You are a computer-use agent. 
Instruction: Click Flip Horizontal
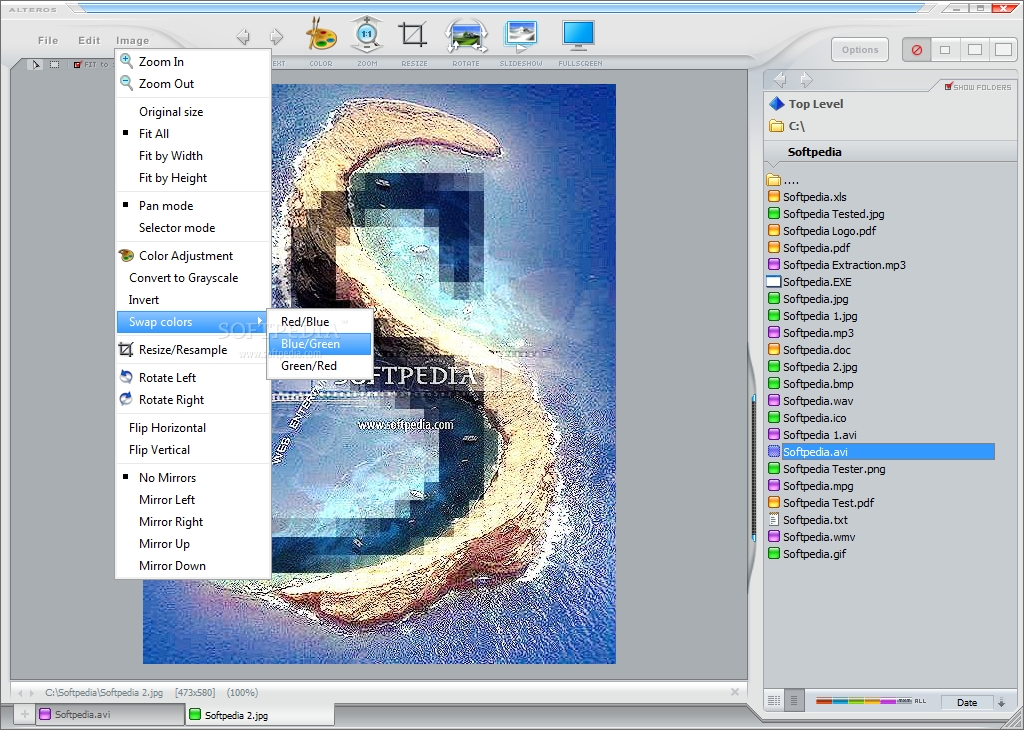(x=193, y=428)
